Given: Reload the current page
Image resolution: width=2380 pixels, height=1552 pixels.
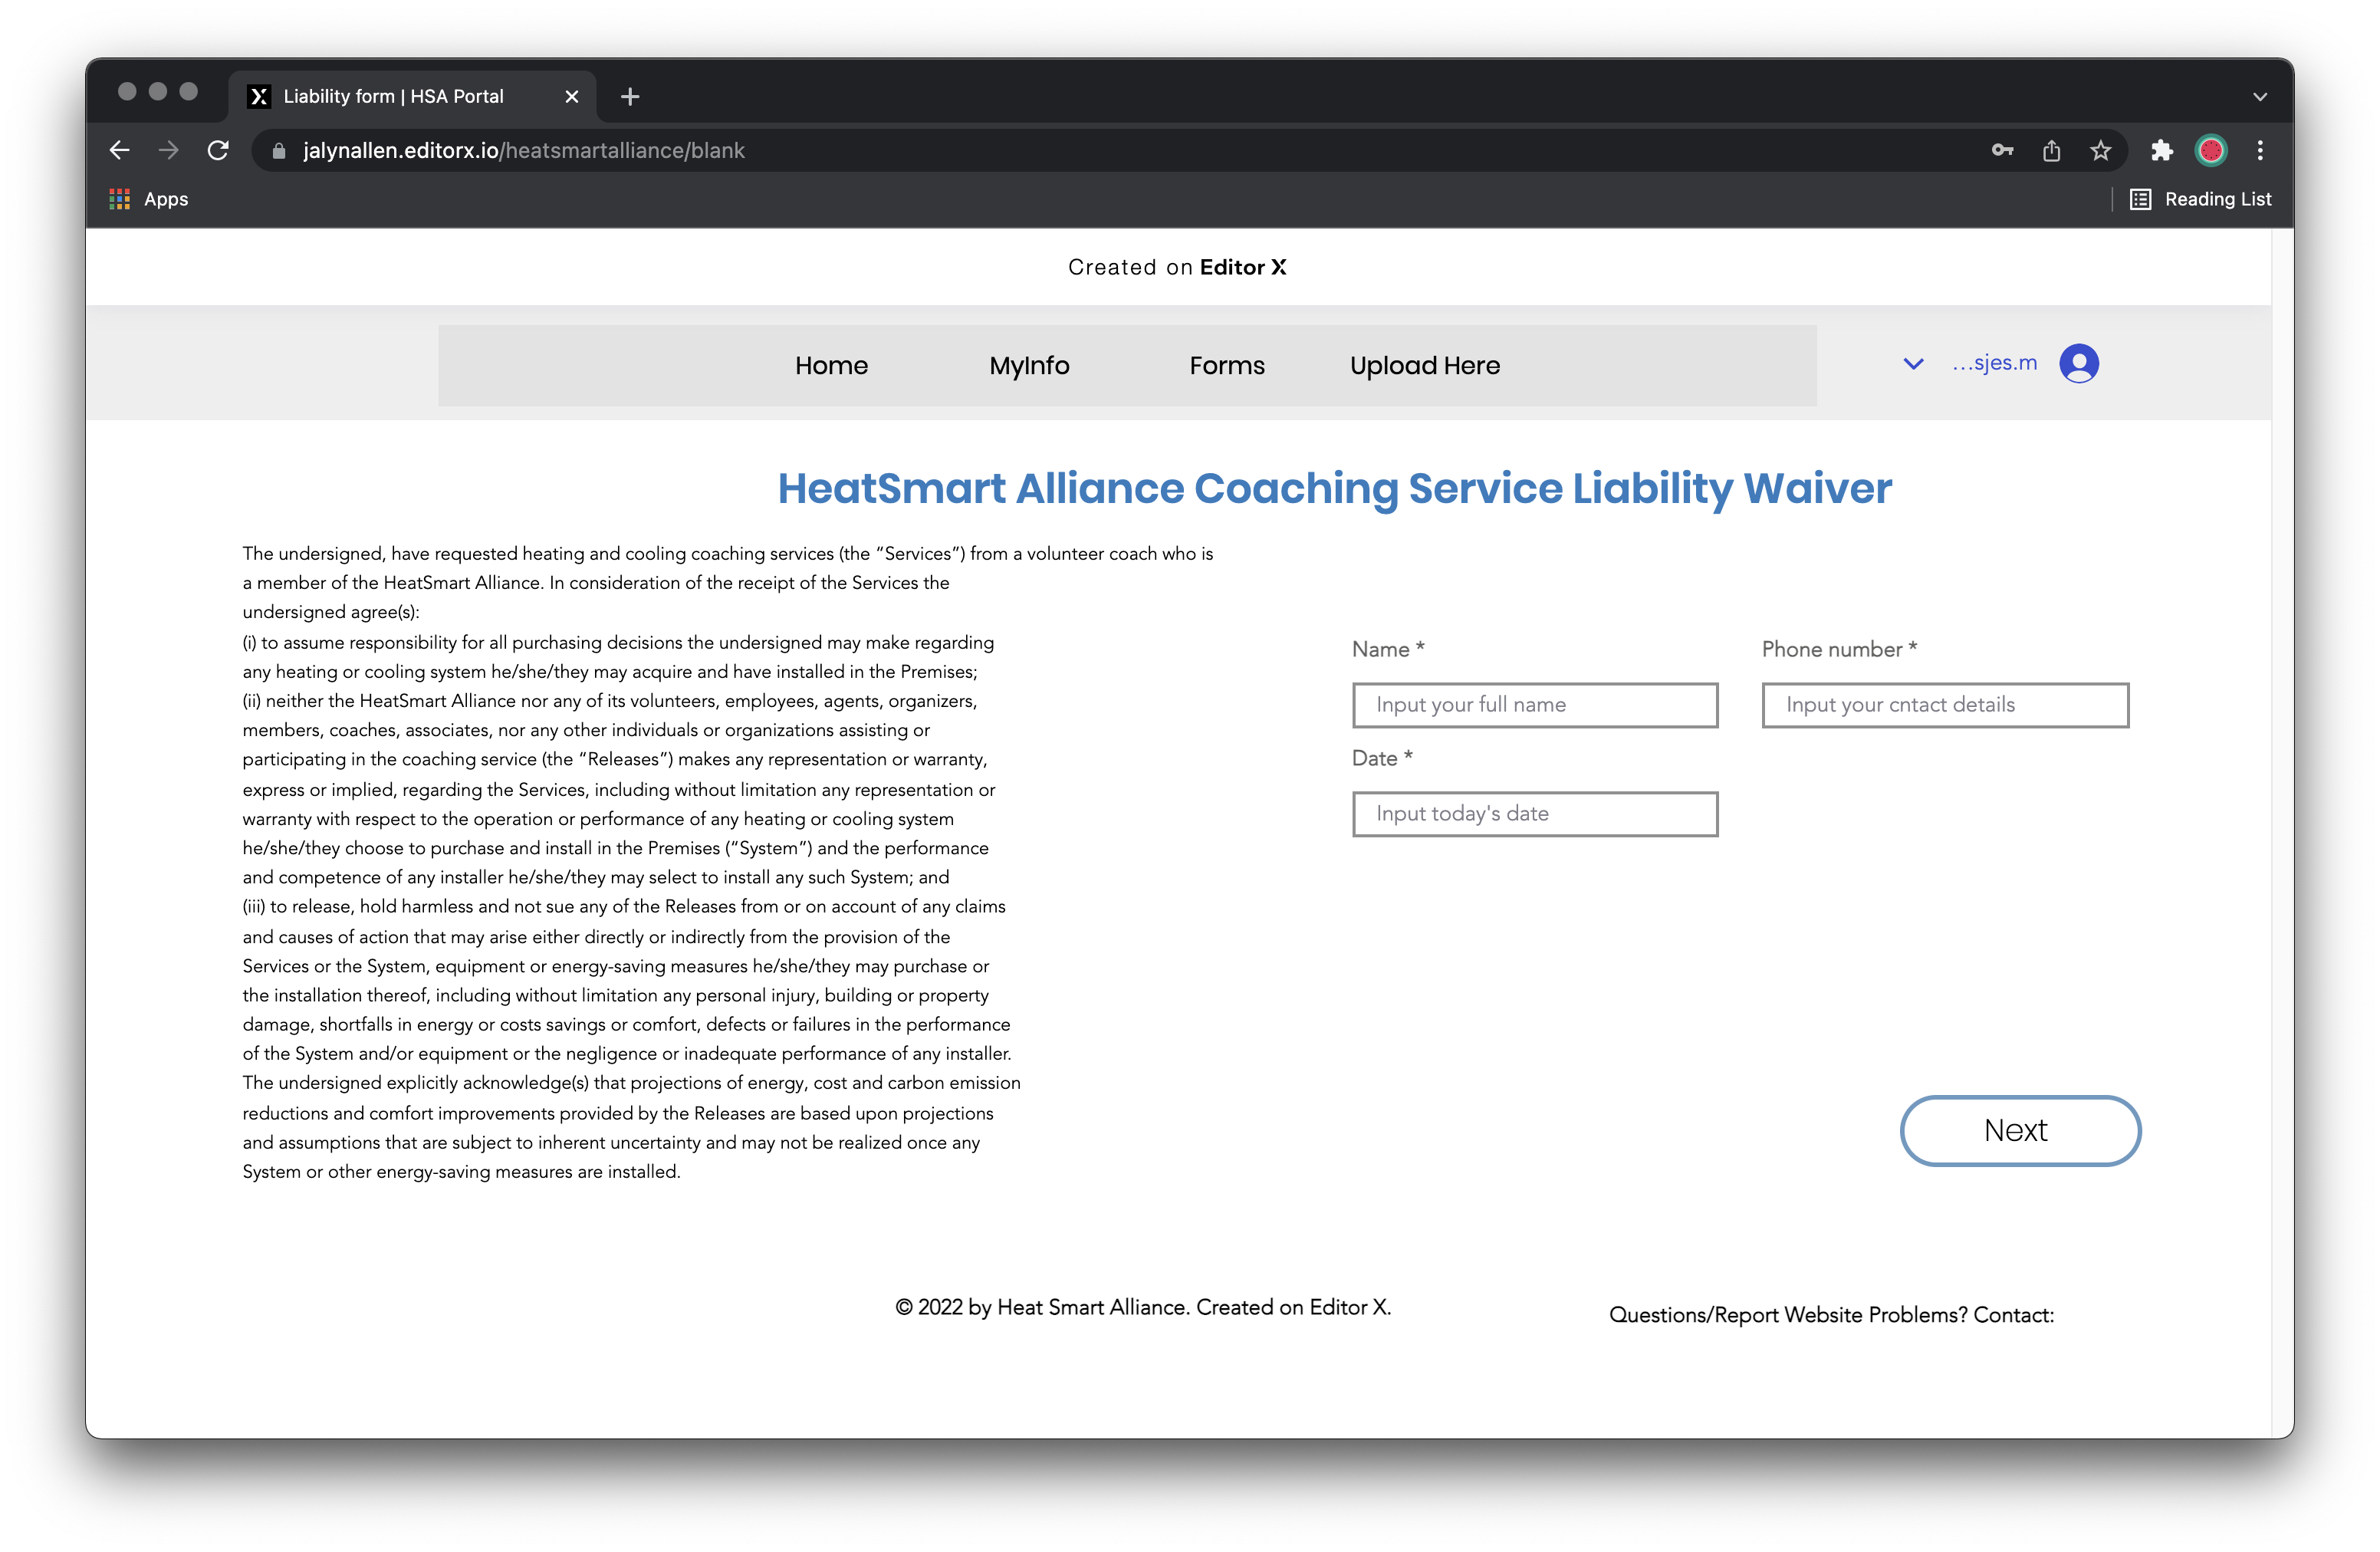Looking at the screenshot, I should tap(218, 150).
